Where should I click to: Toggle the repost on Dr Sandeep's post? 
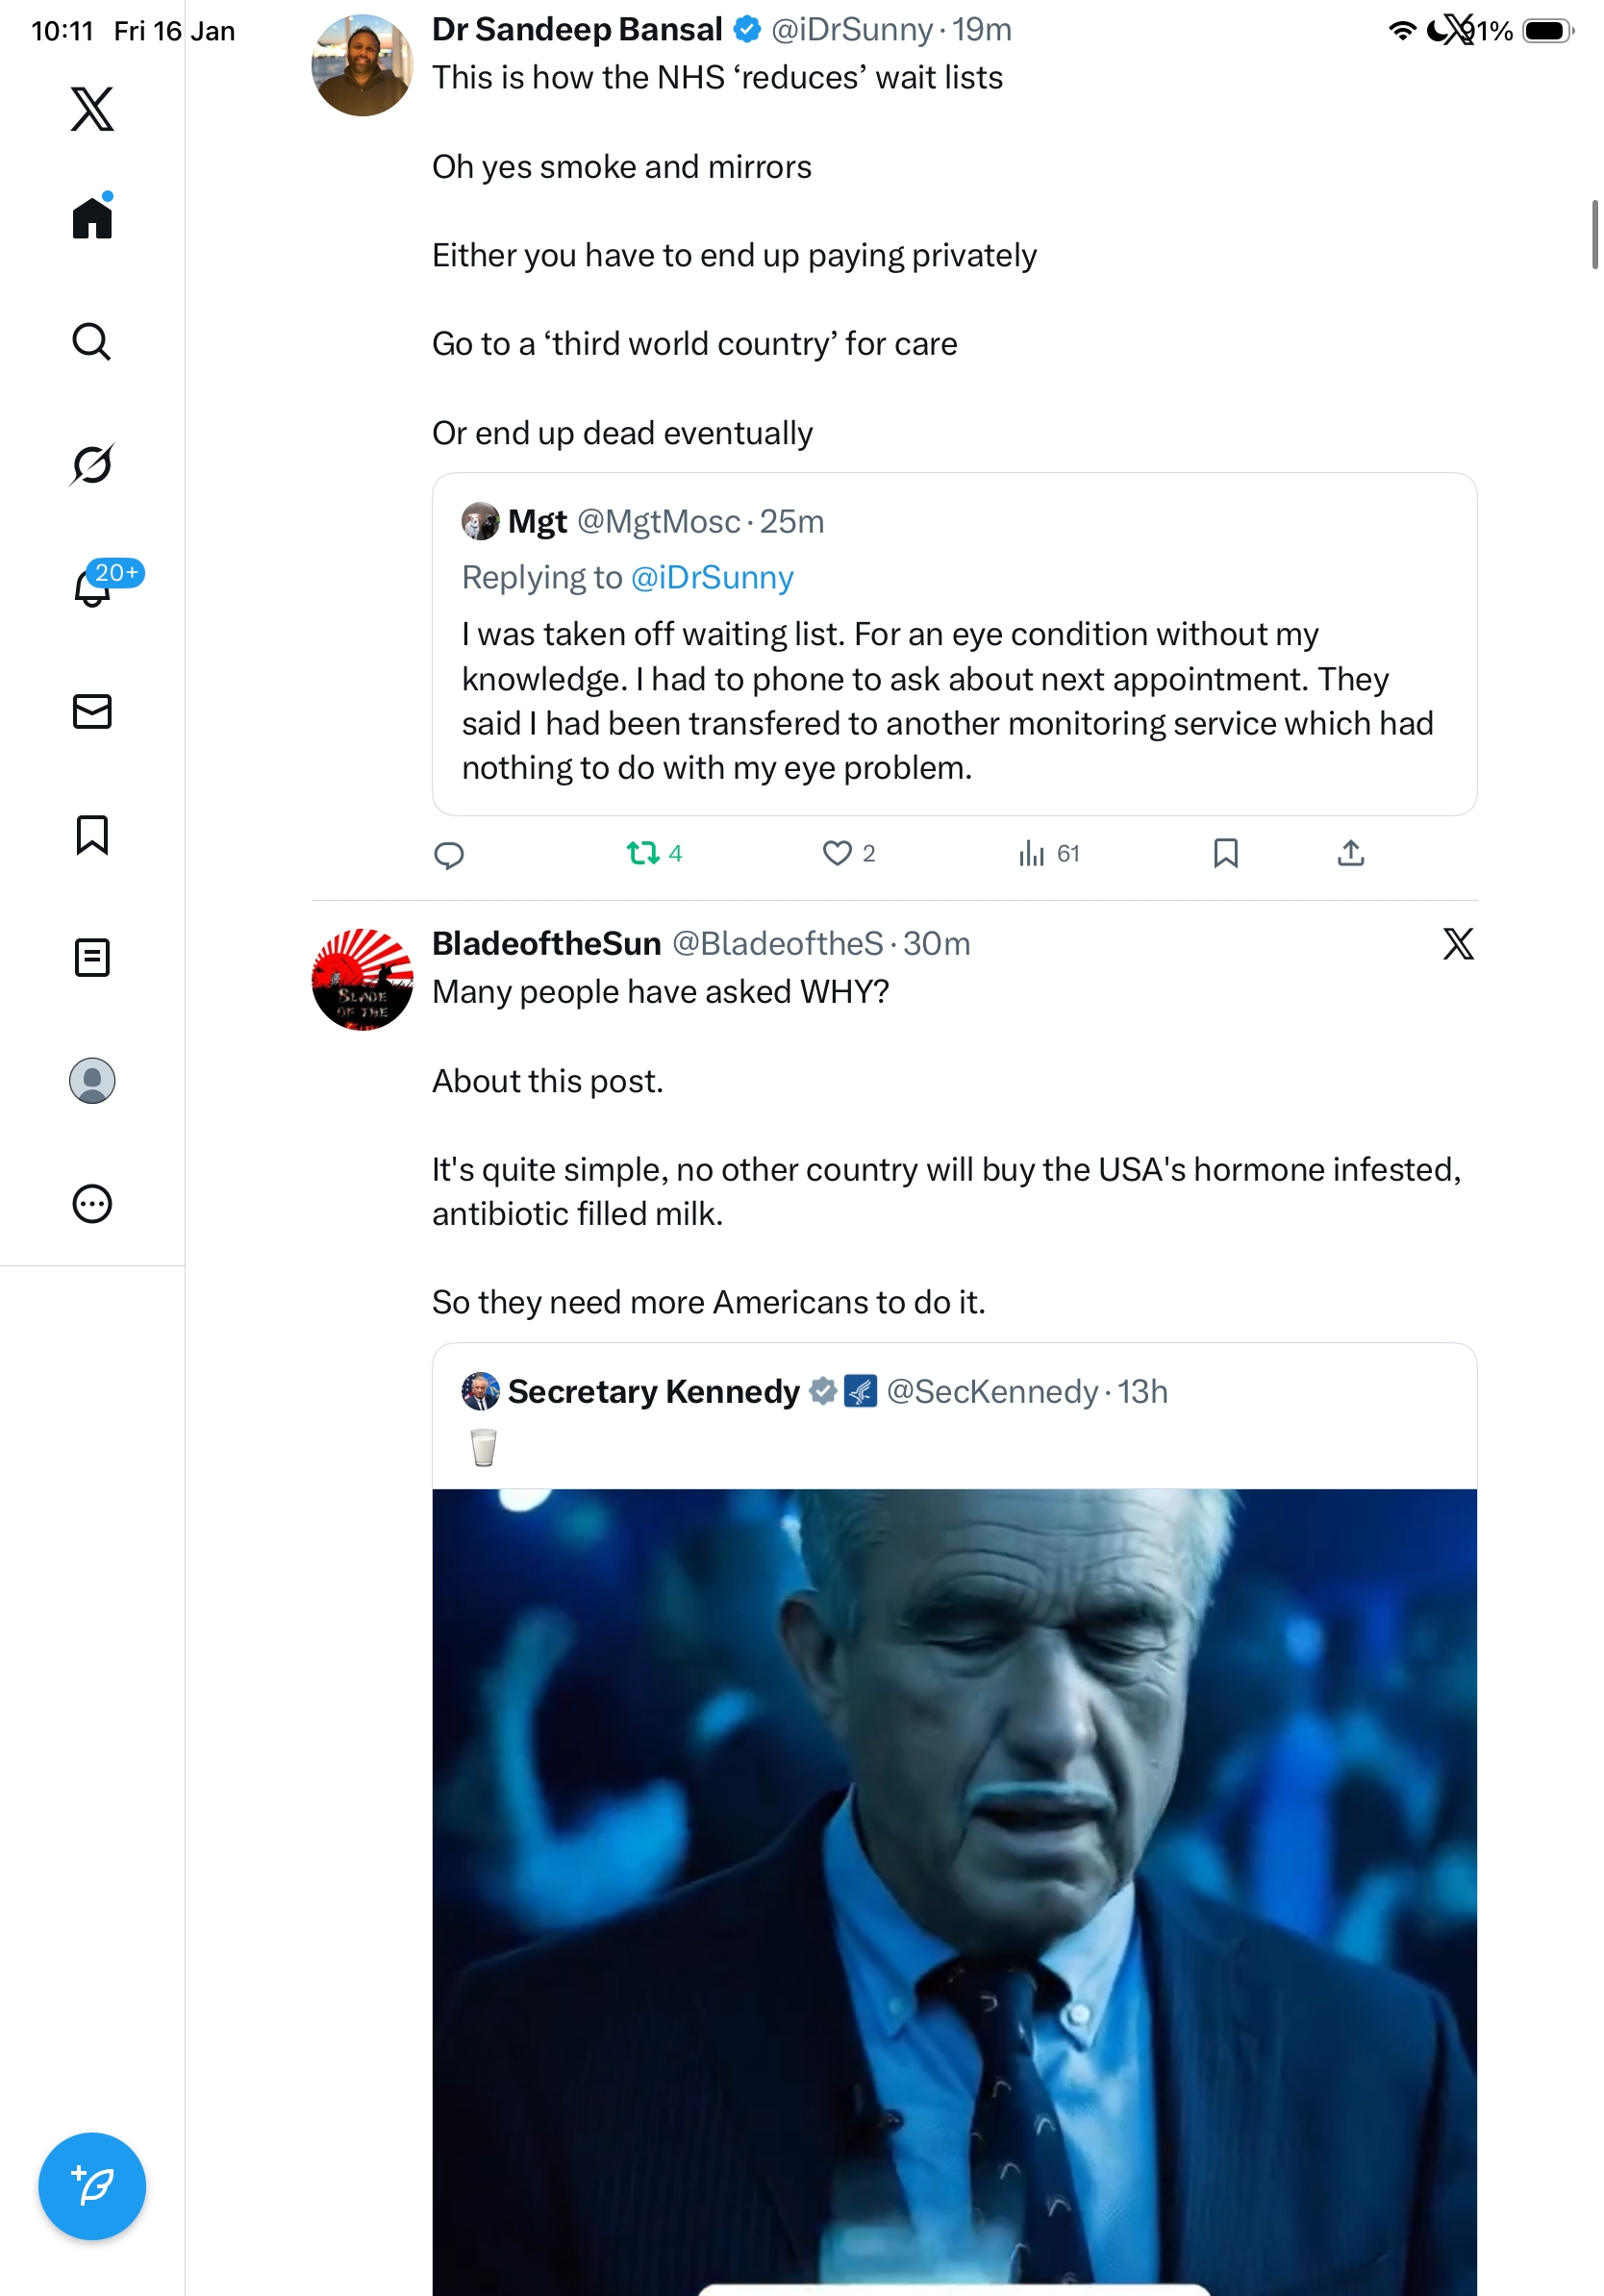click(643, 853)
